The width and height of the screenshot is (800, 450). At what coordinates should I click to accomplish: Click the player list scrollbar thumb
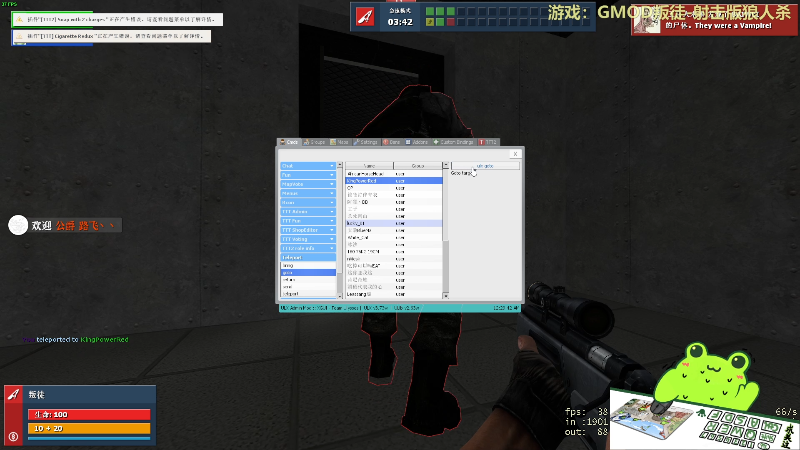445,204
